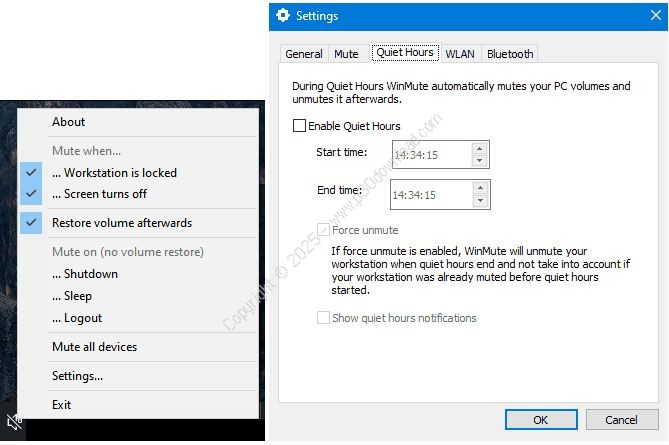Toggle Show quiet hours notifications checkbox
The width and height of the screenshot is (669, 445).
pyautogui.click(x=323, y=318)
